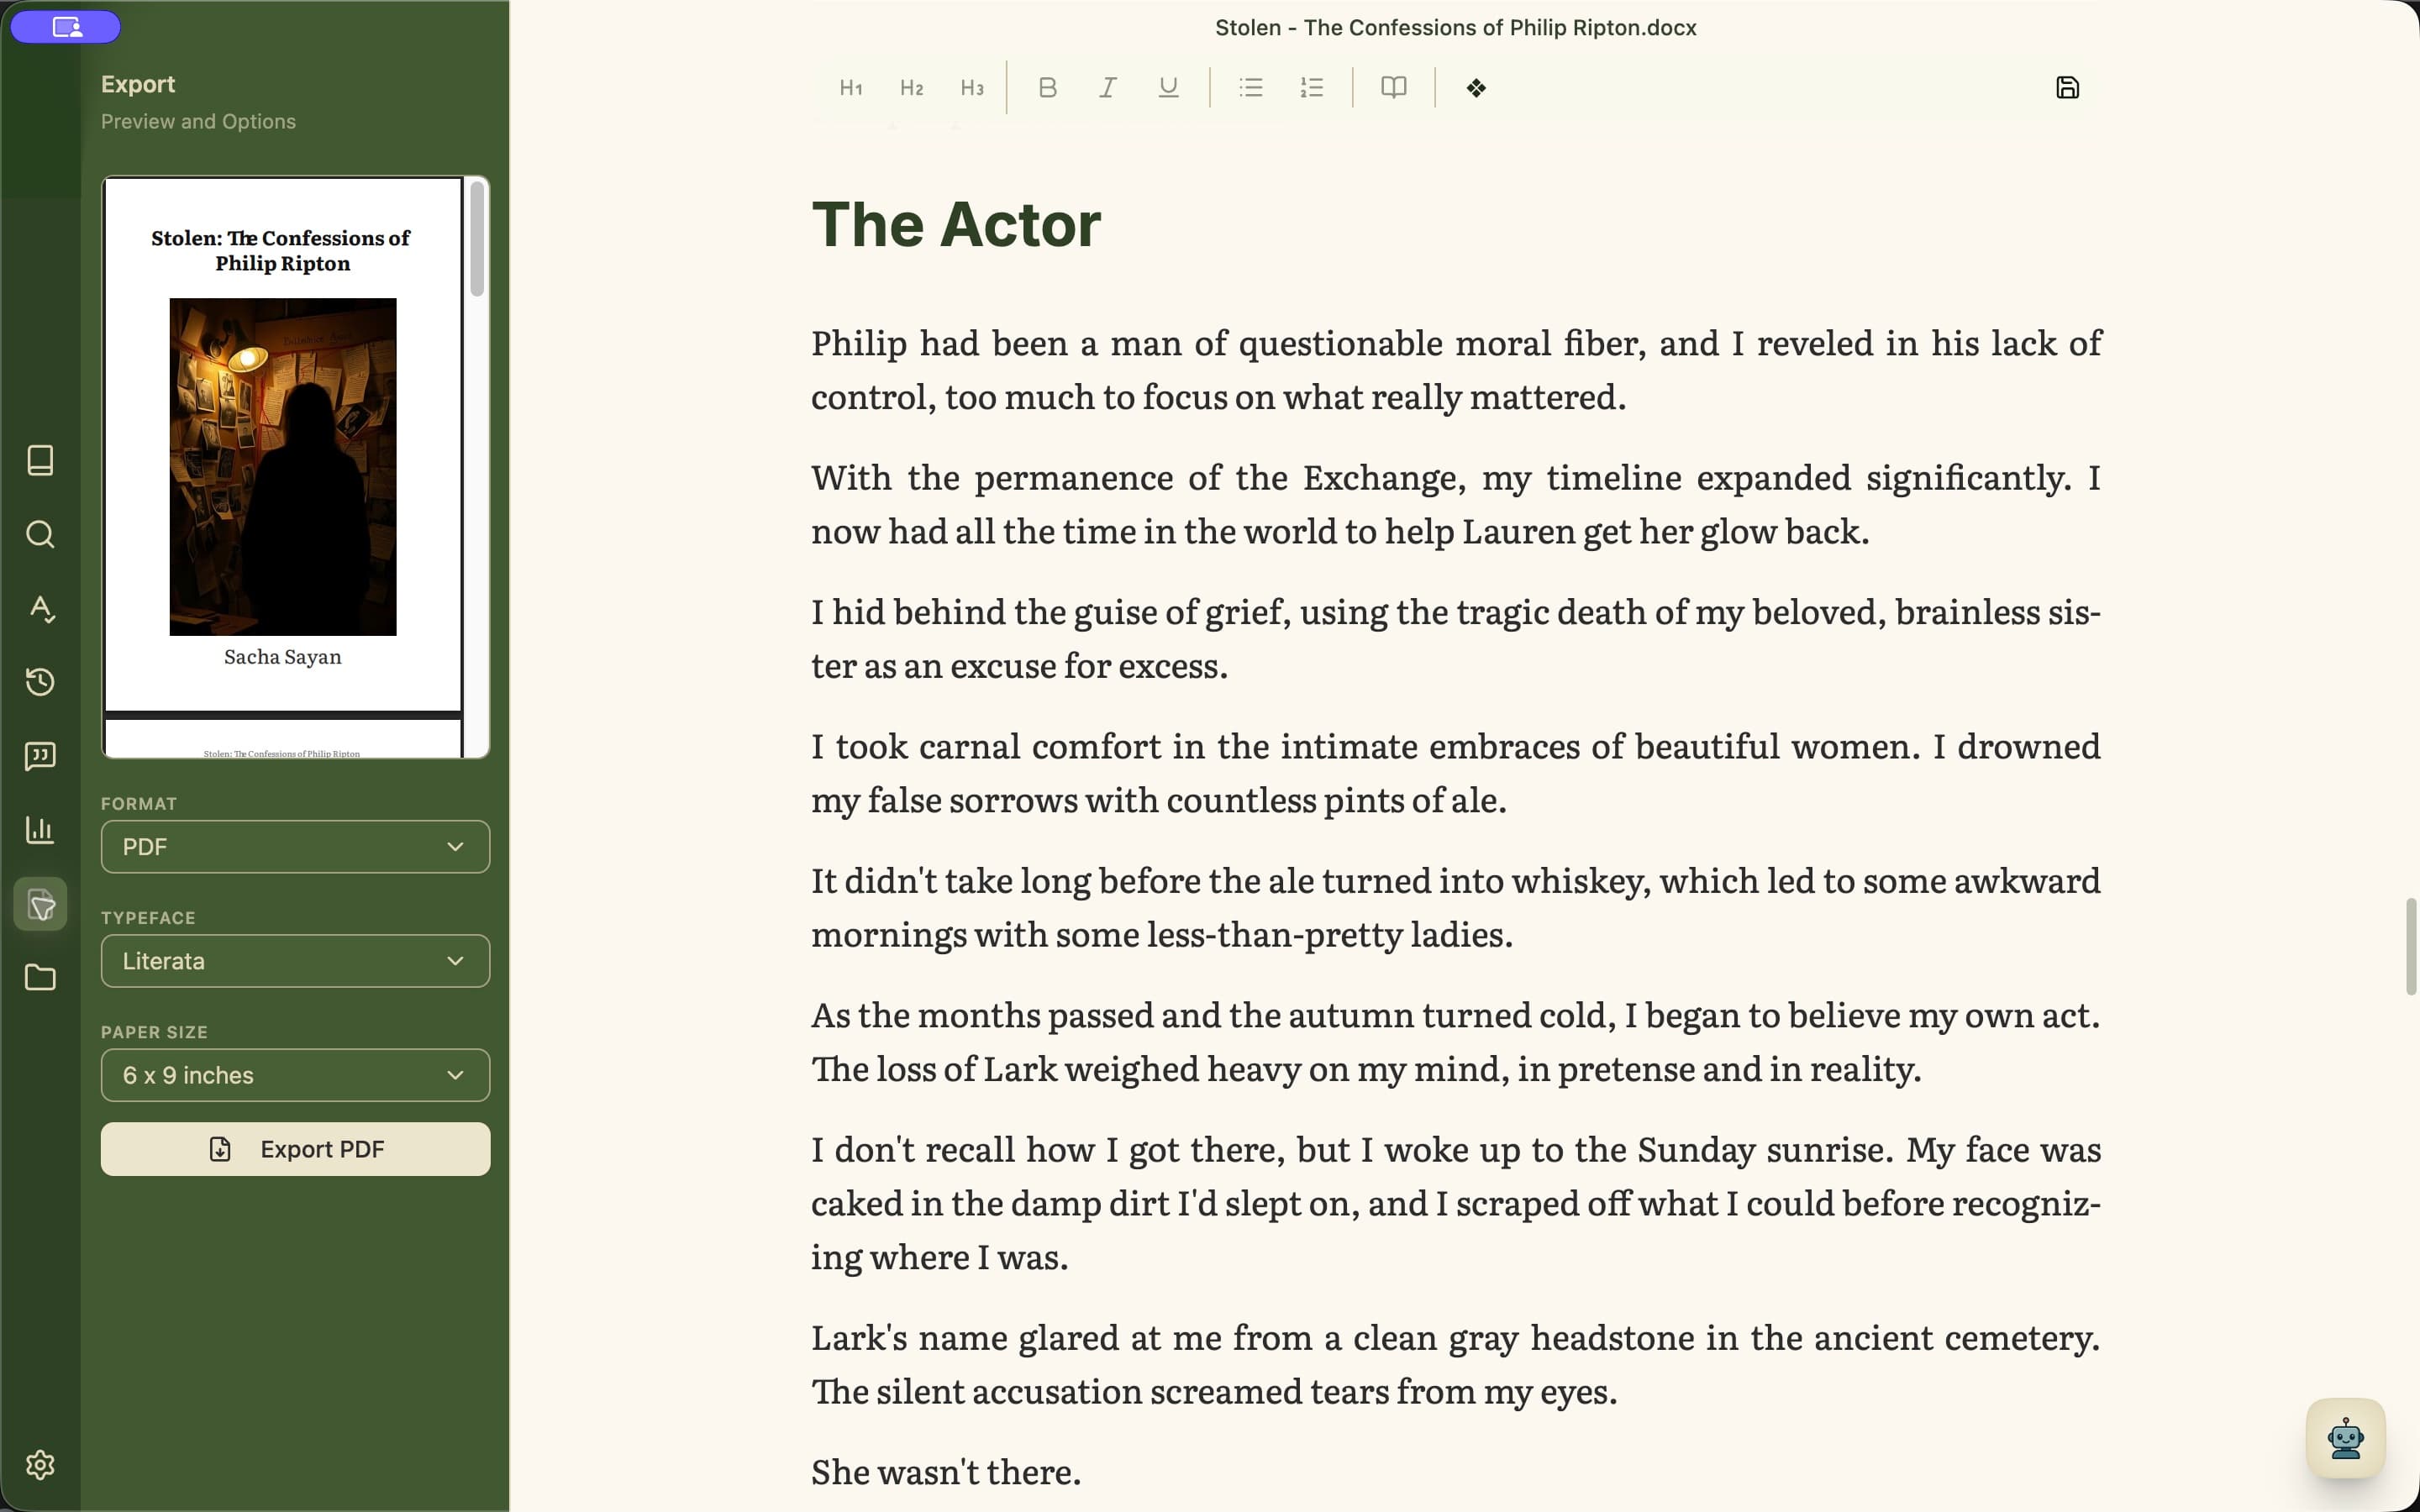2420x1512 pixels.
Task: Open the Paper Size dropdown
Action: (295, 1075)
